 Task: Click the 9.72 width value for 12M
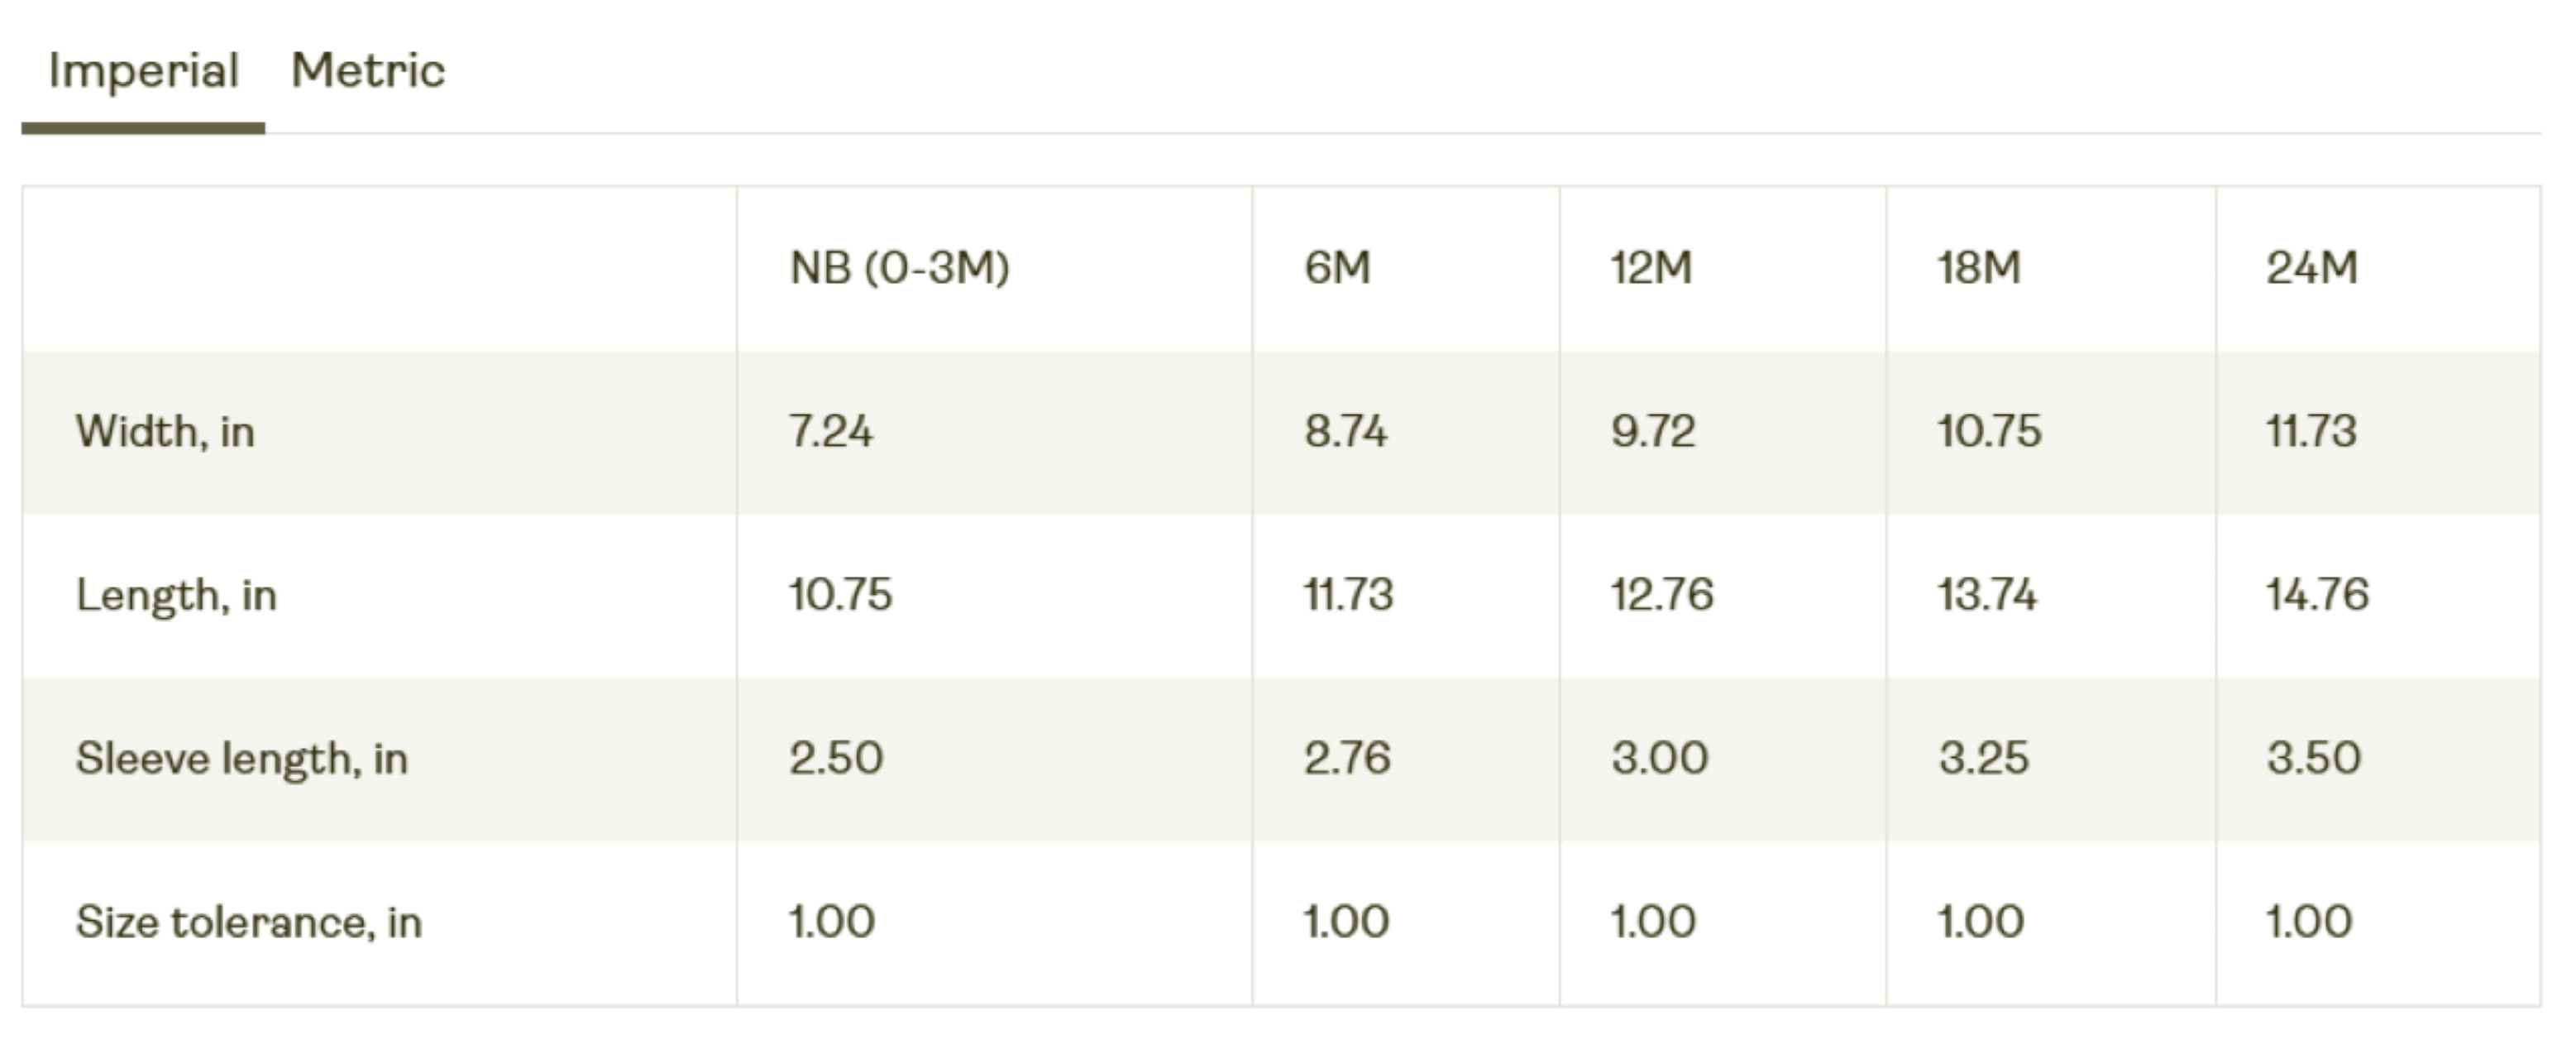pos(1653,432)
